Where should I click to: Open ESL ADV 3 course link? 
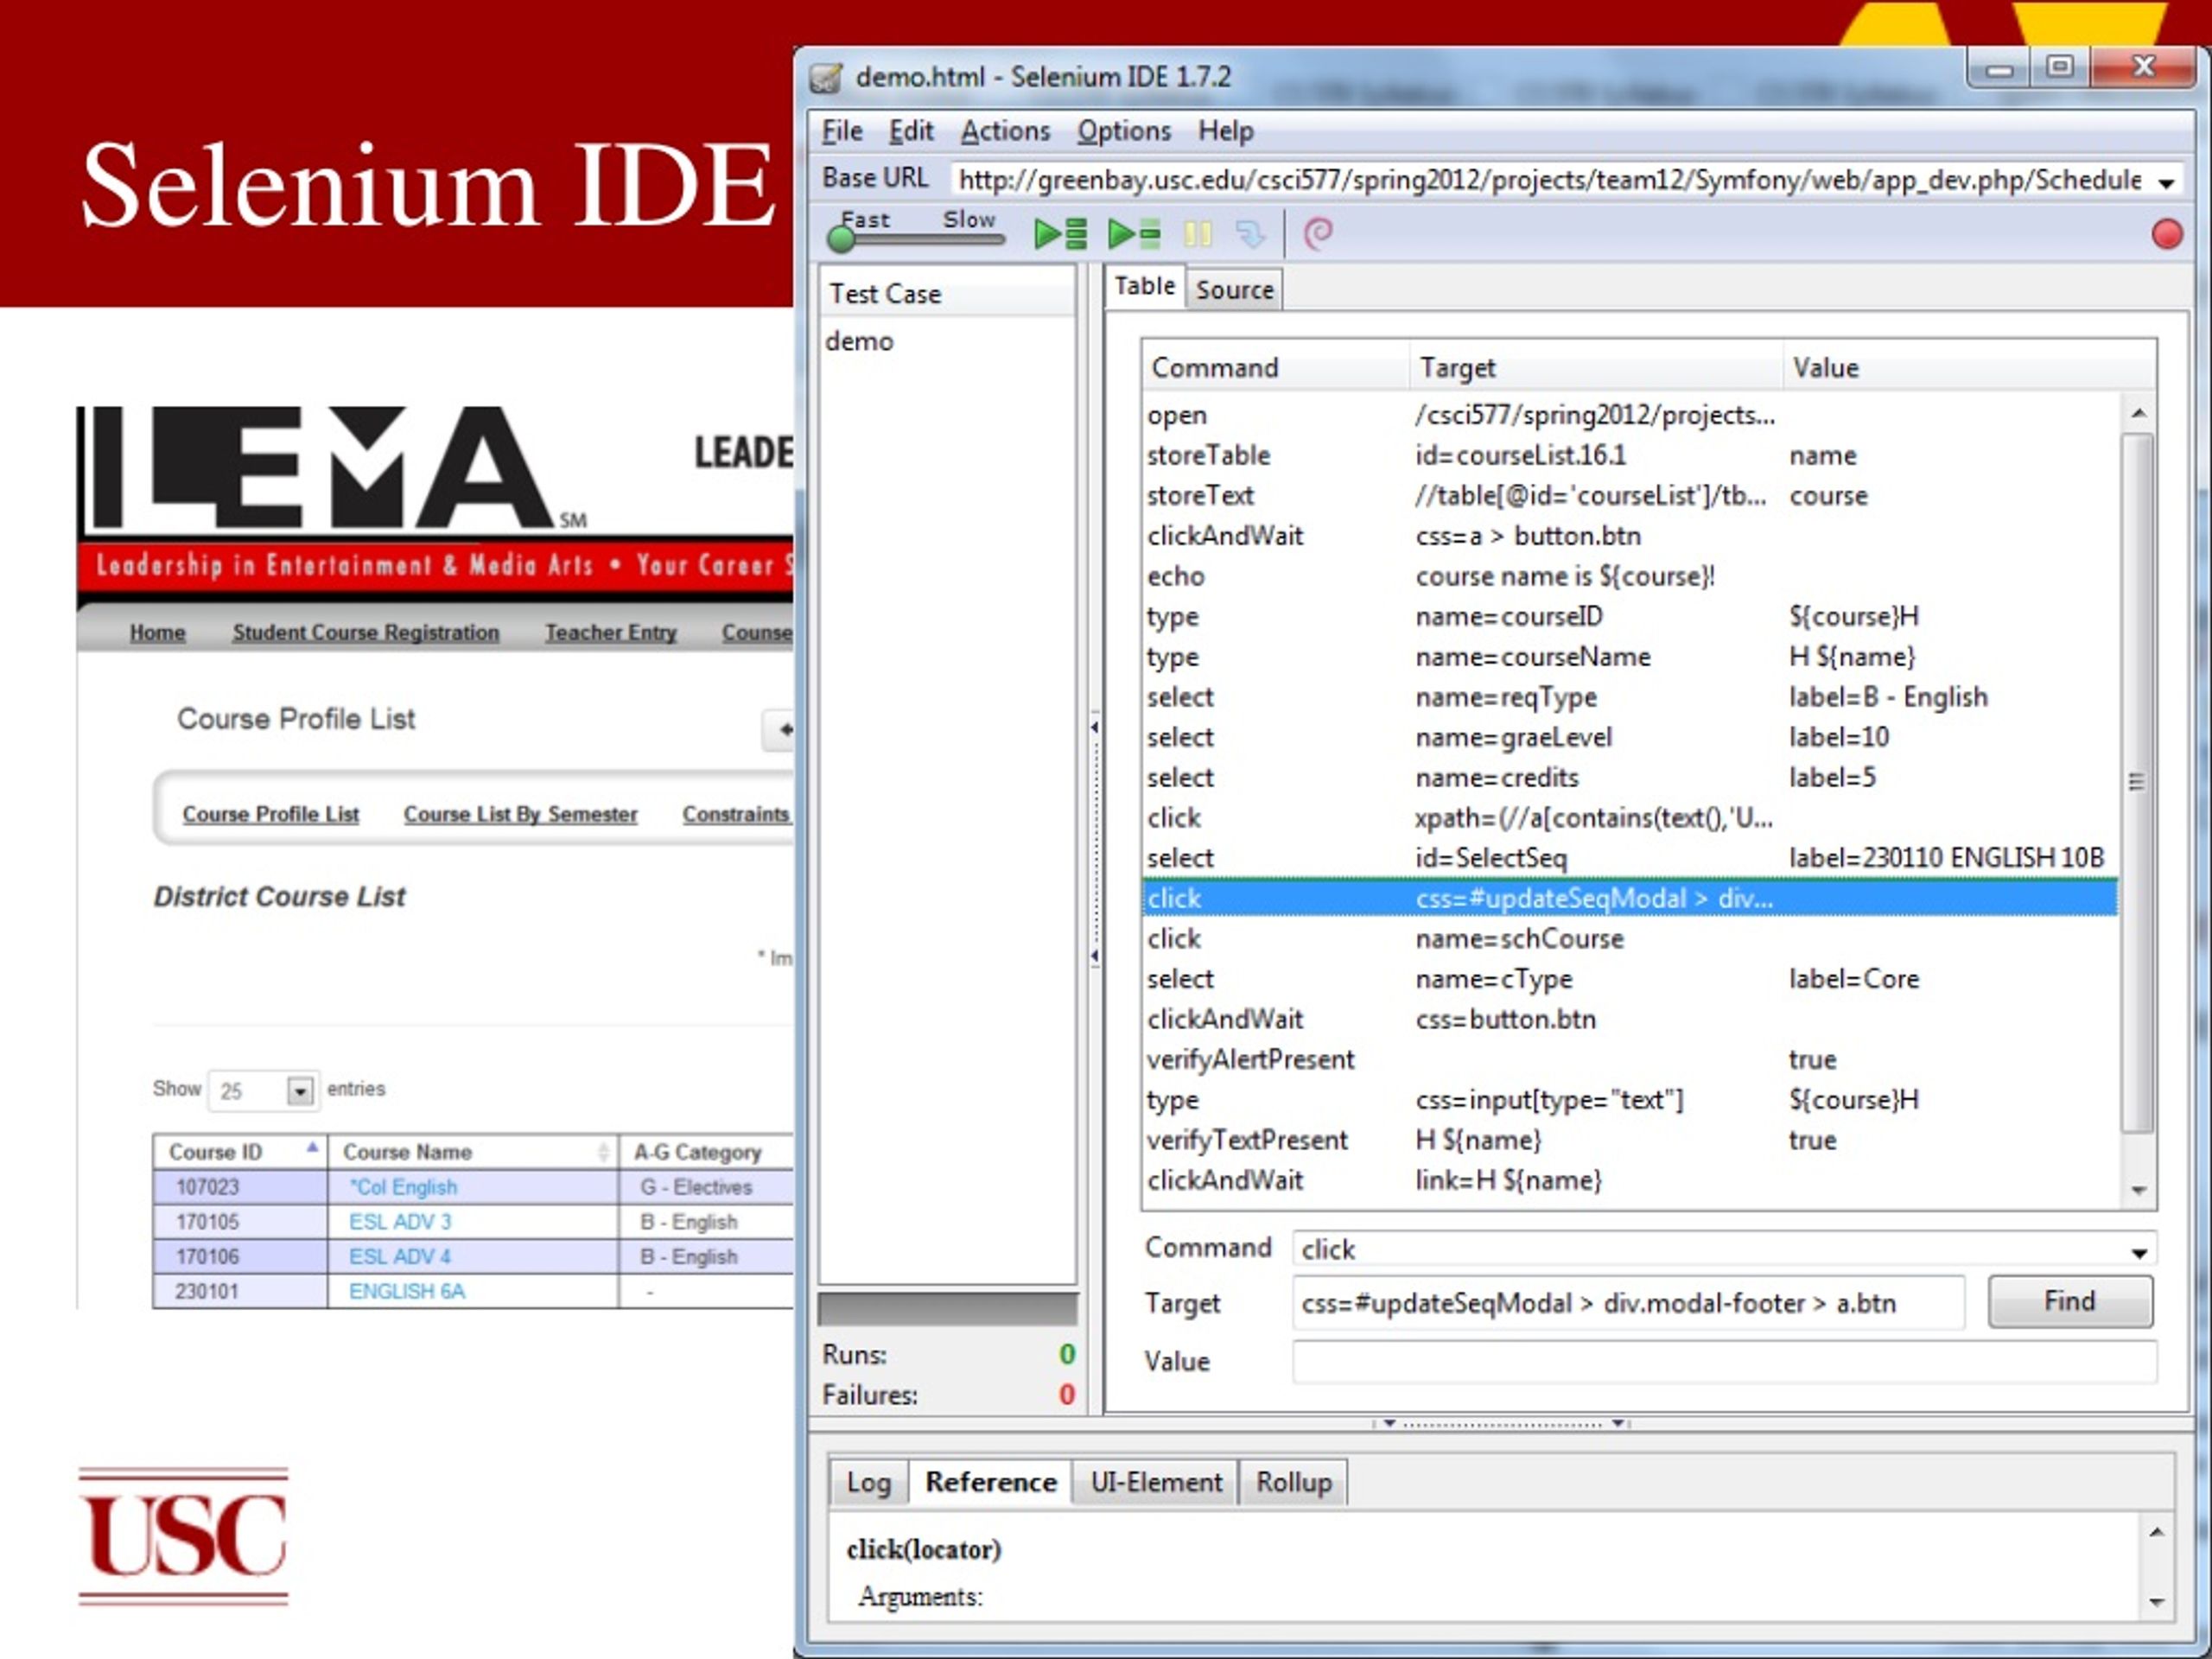400,1222
